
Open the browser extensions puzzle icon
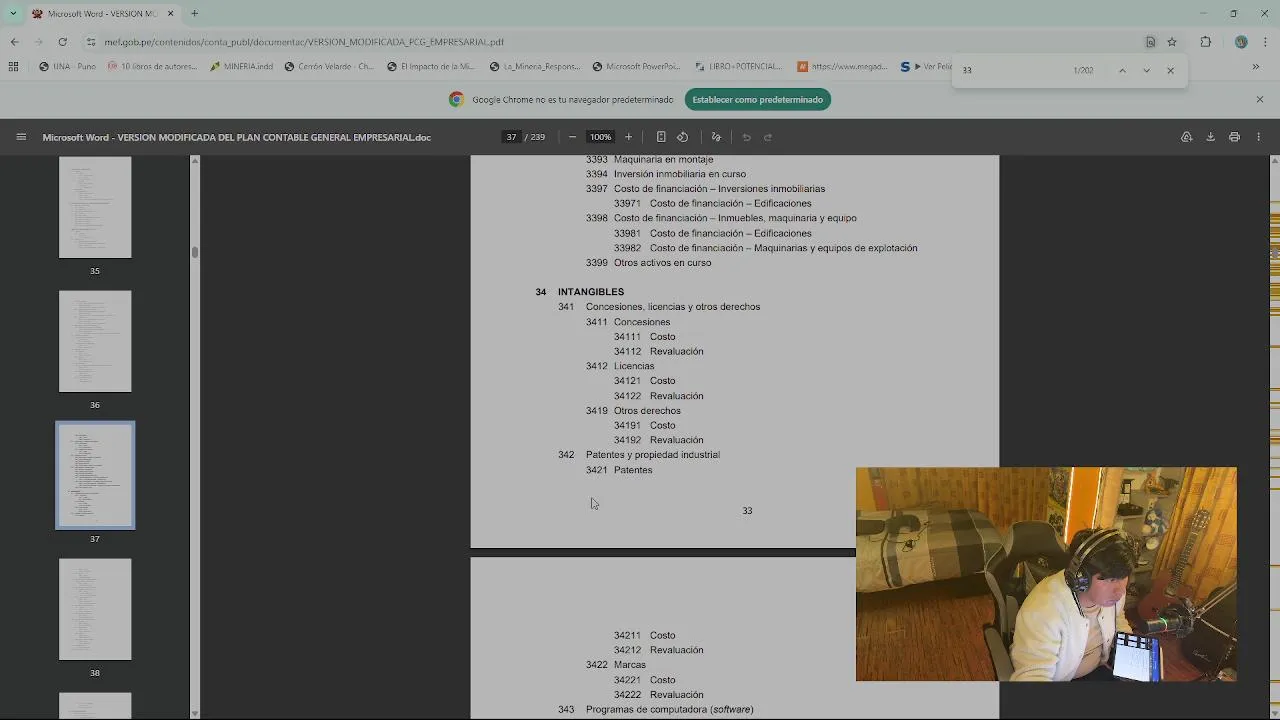tap(1205, 42)
